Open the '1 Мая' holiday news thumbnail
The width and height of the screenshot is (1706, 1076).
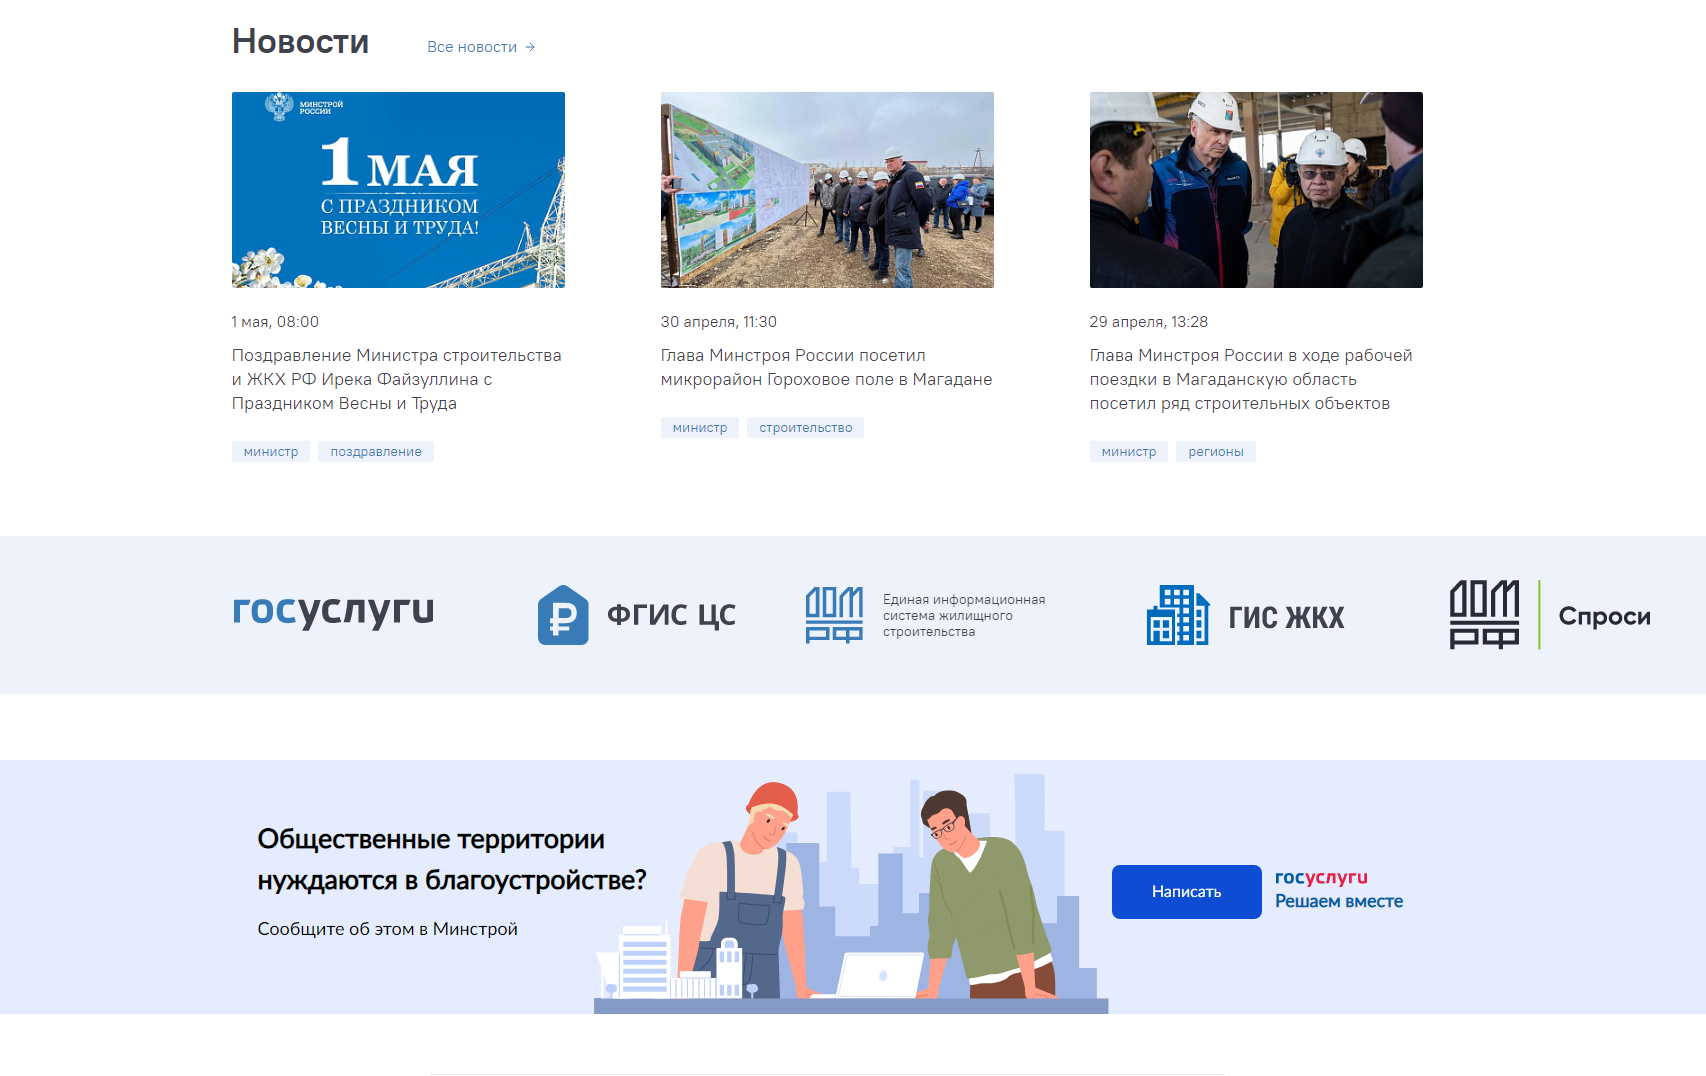(398, 190)
